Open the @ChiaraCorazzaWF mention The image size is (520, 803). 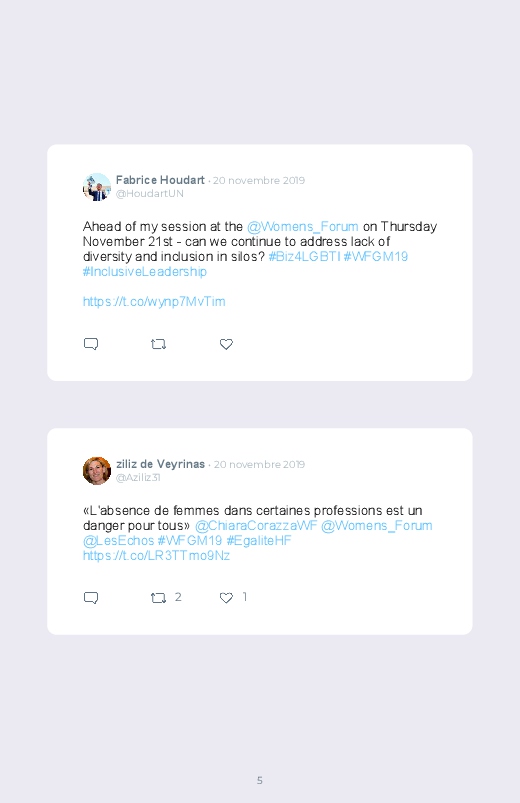pyautogui.click(x=256, y=525)
